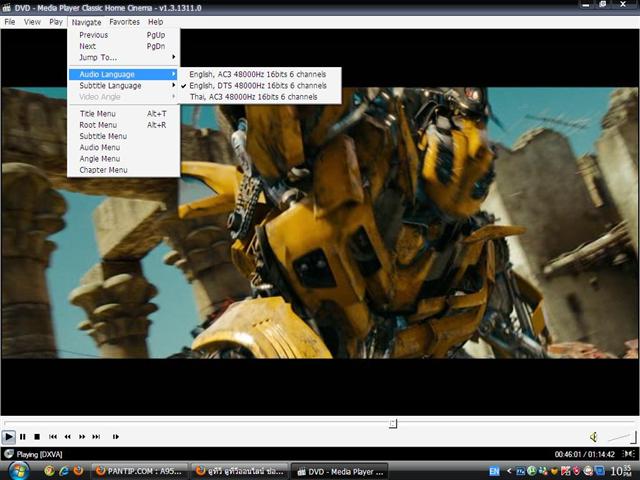Viewport: 640px width, 480px height.
Task: Select Thai AC3 48000Hz audio track
Action: pos(260,97)
